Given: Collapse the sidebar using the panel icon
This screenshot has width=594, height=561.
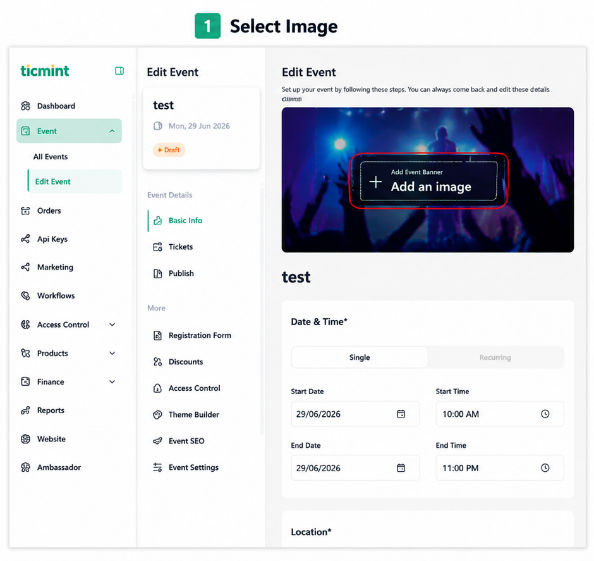Looking at the screenshot, I should click(x=119, y=71).
